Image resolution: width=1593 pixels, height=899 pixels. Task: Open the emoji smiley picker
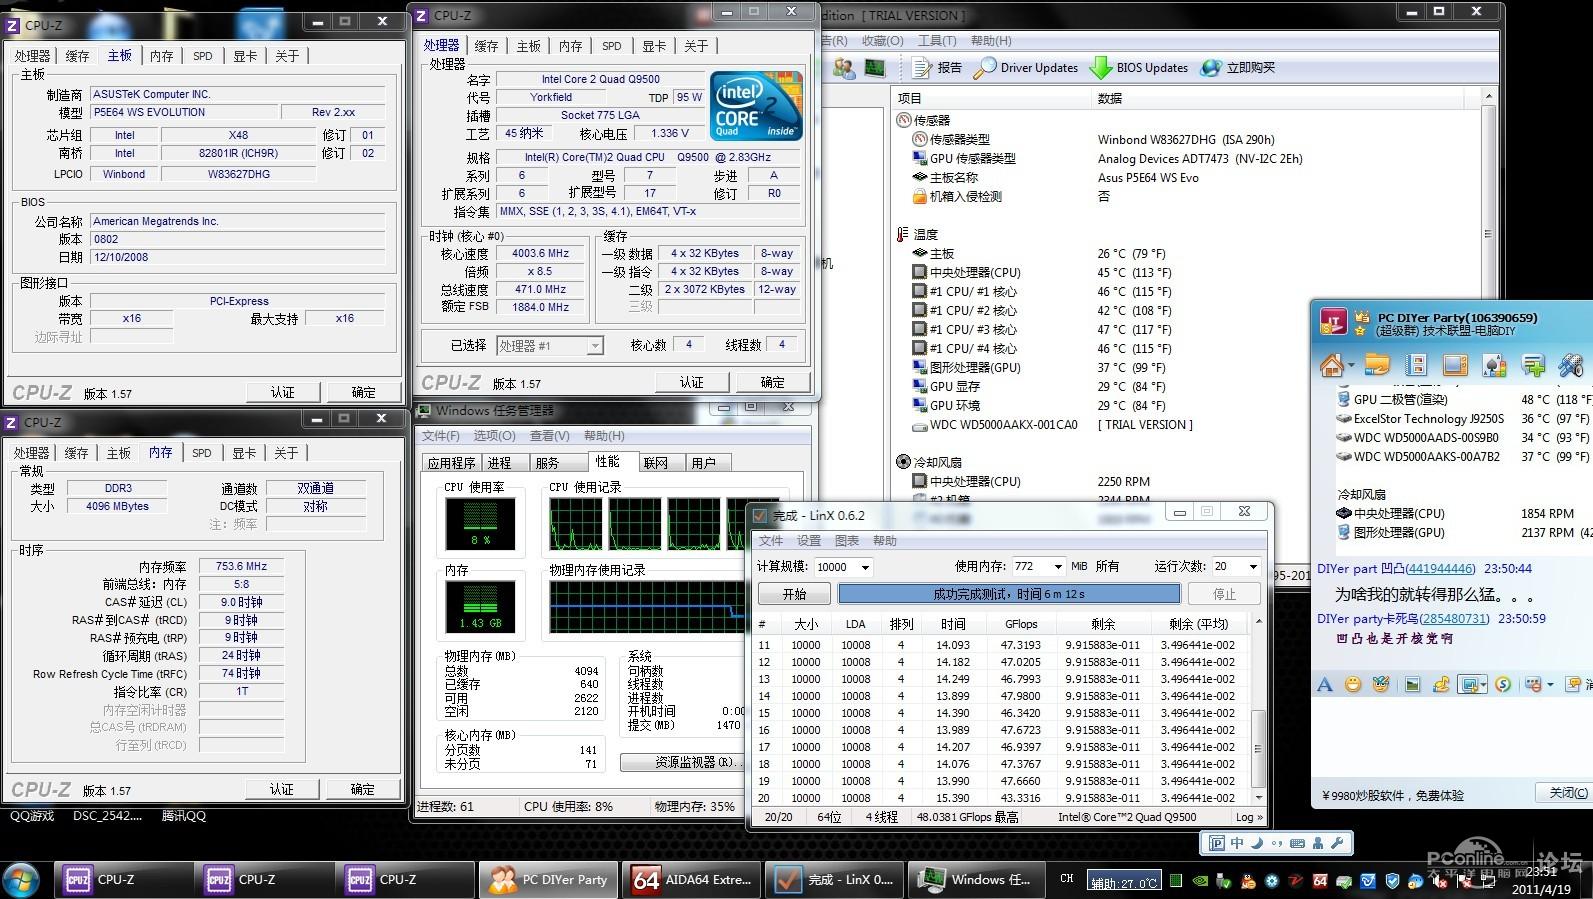click(x=1353, y=685)
